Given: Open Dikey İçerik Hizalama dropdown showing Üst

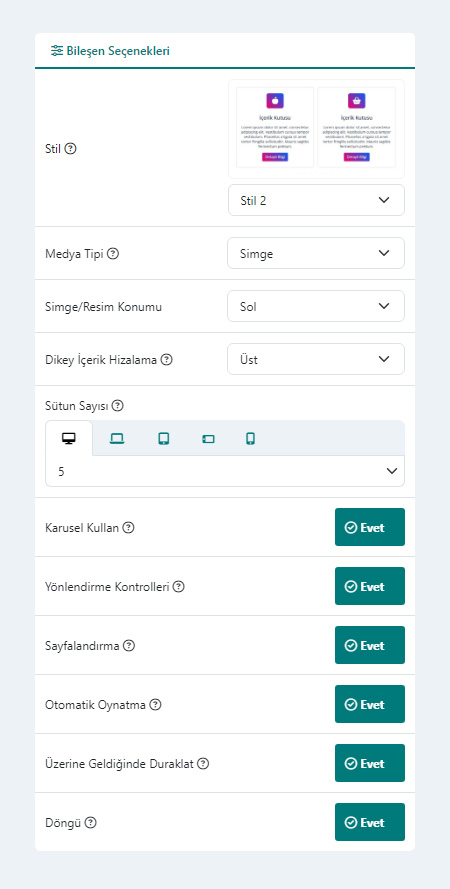Looking at the screenshot, I should tap(316, 359).
